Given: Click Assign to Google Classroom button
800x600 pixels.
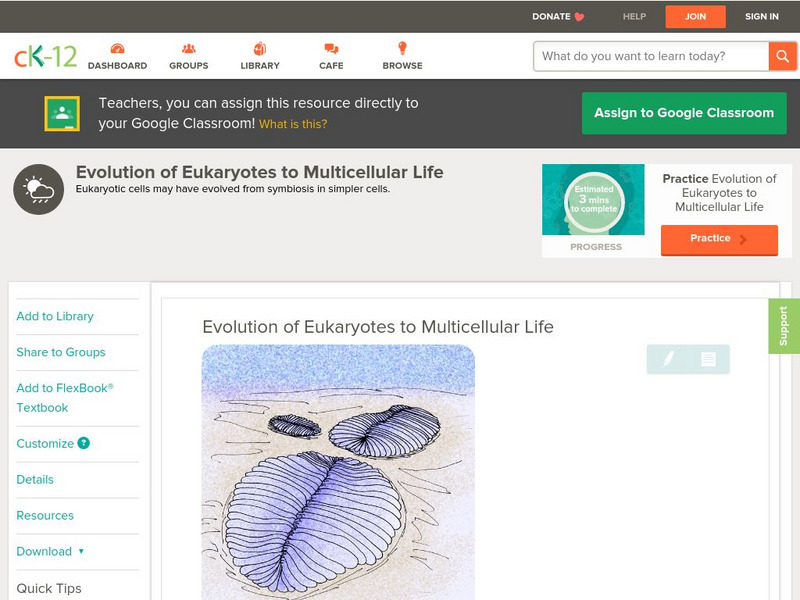Looking at the screenshot, I should tap(684, 113).
